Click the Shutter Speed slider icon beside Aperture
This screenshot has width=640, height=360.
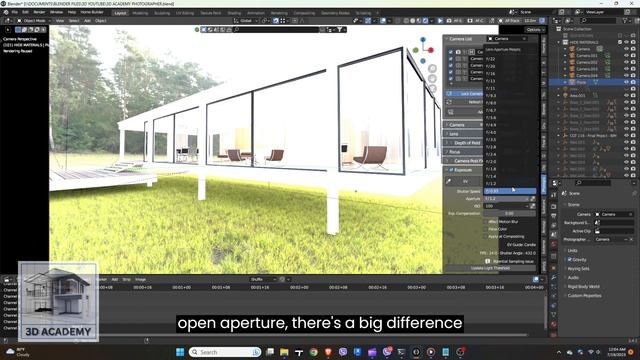point(533,199)
